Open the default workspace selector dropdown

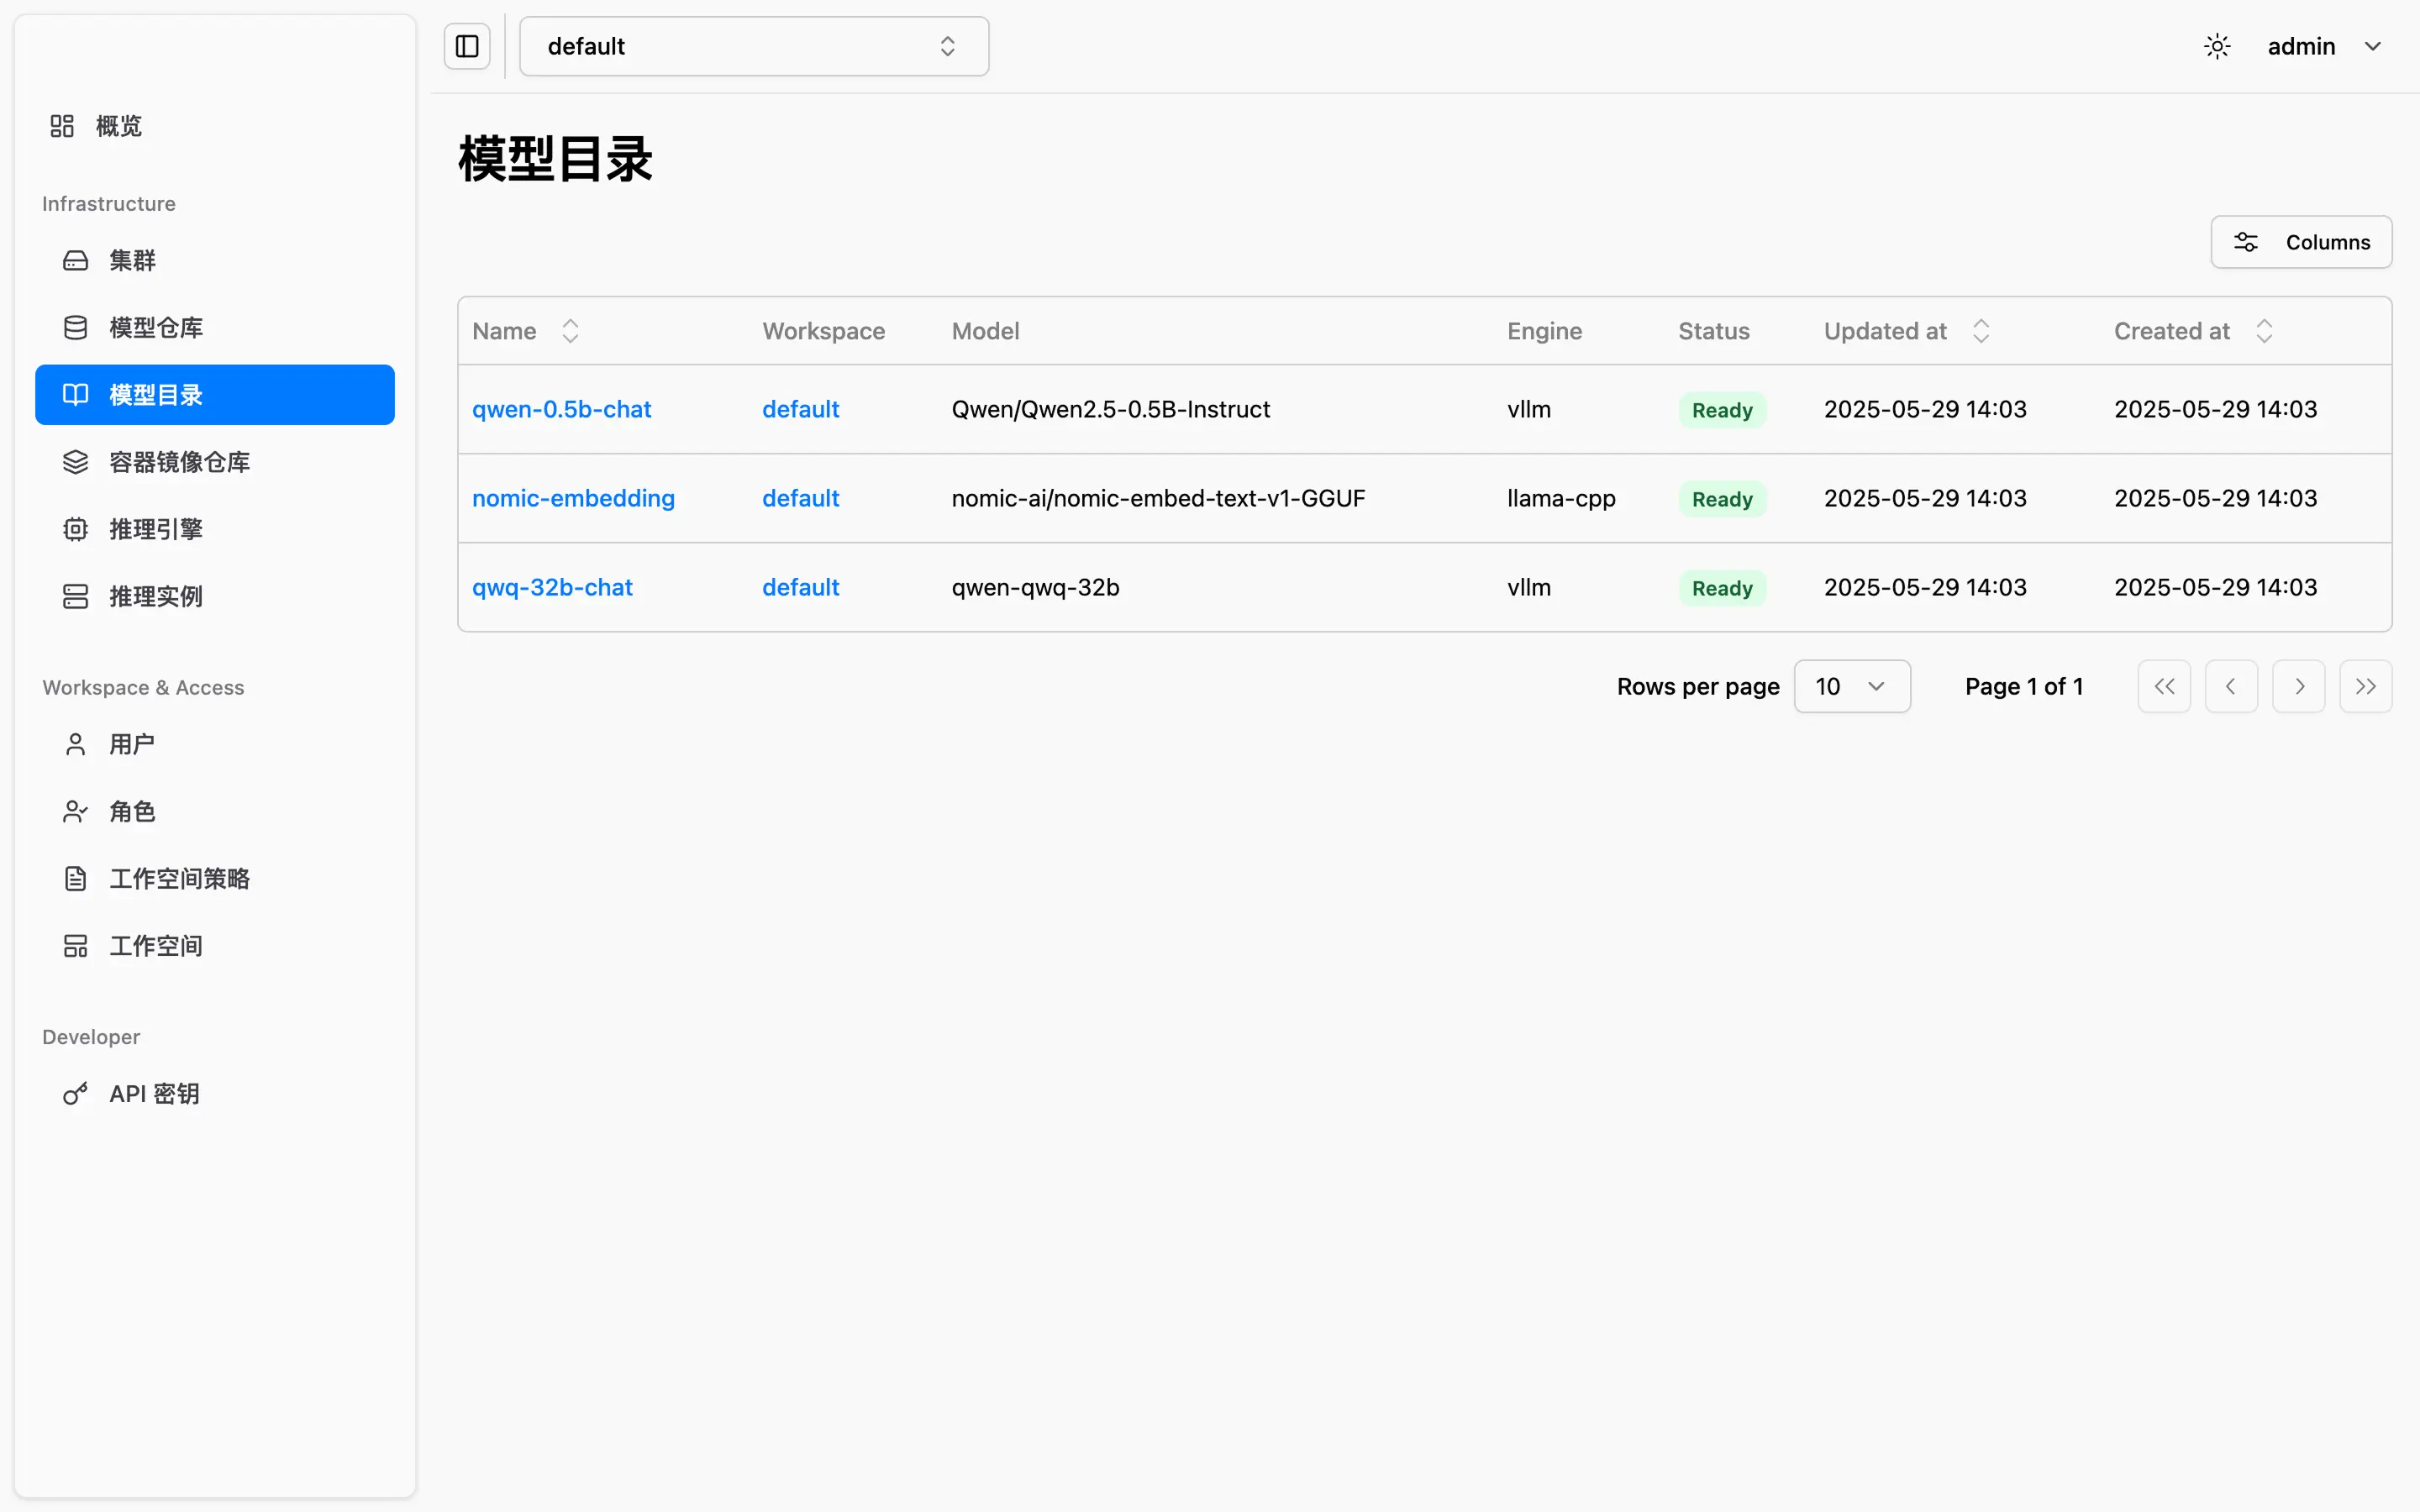[x=754, y=46]
